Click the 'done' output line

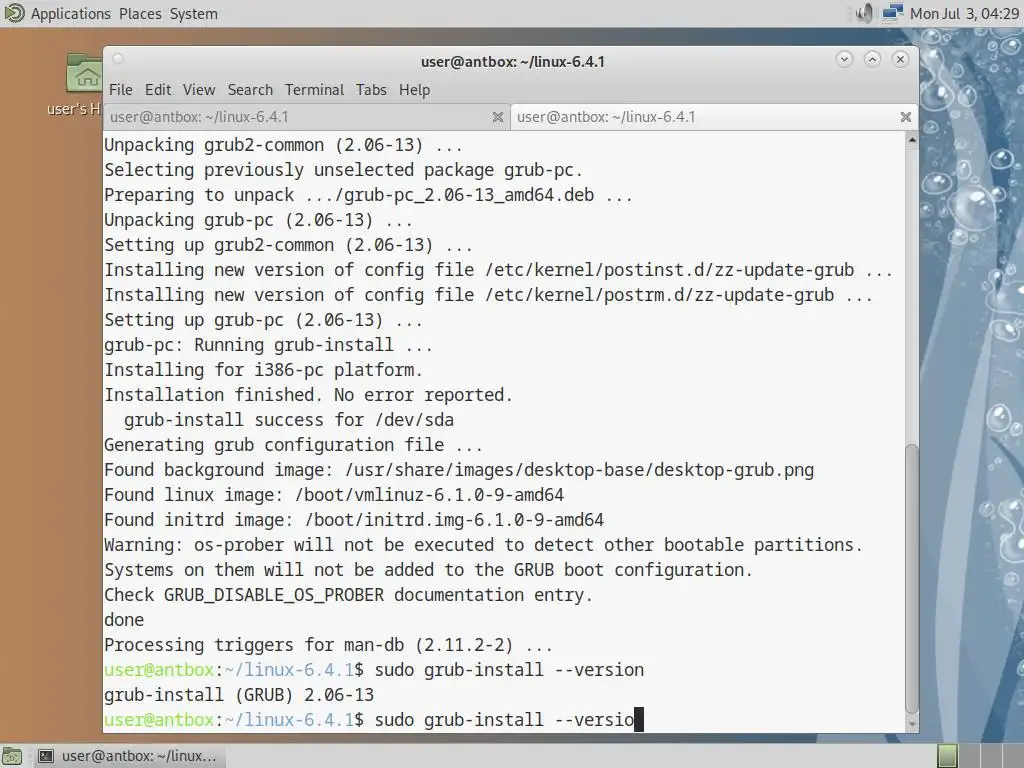tap(124, 620)
